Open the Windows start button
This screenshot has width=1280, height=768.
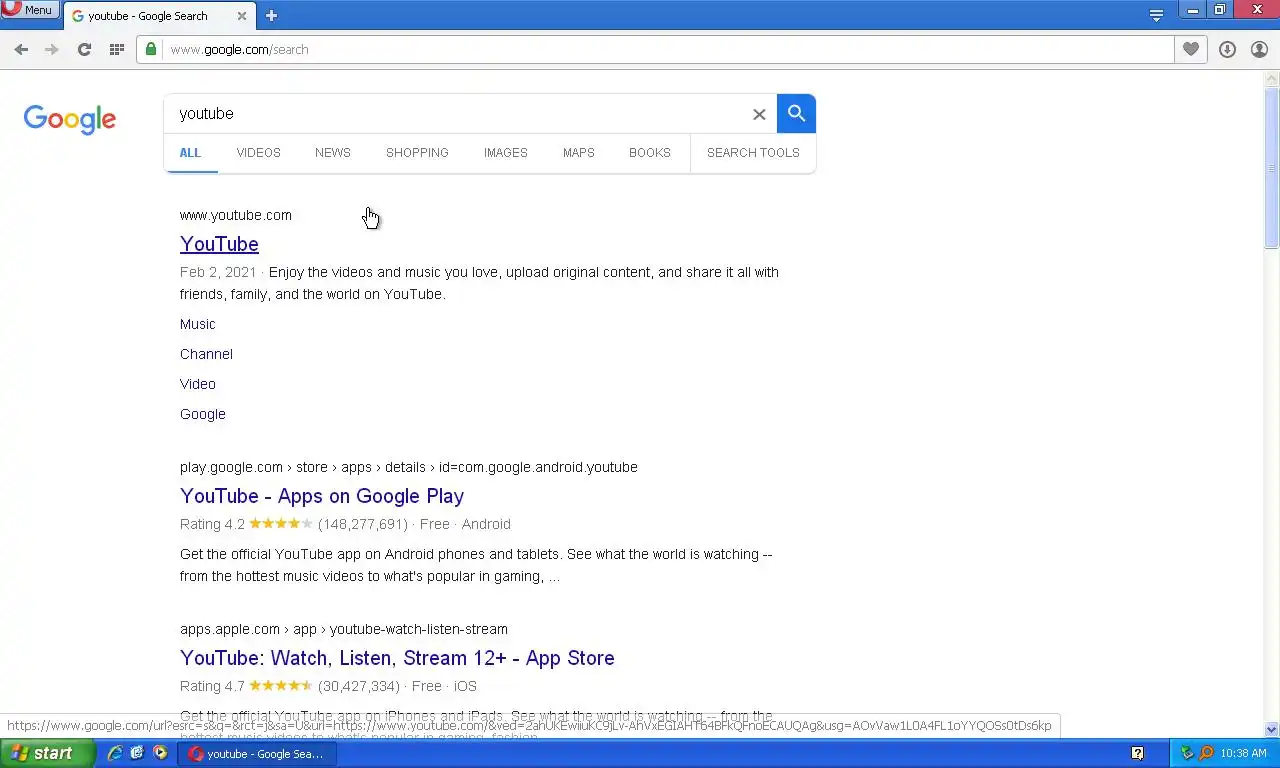point(47,754)
